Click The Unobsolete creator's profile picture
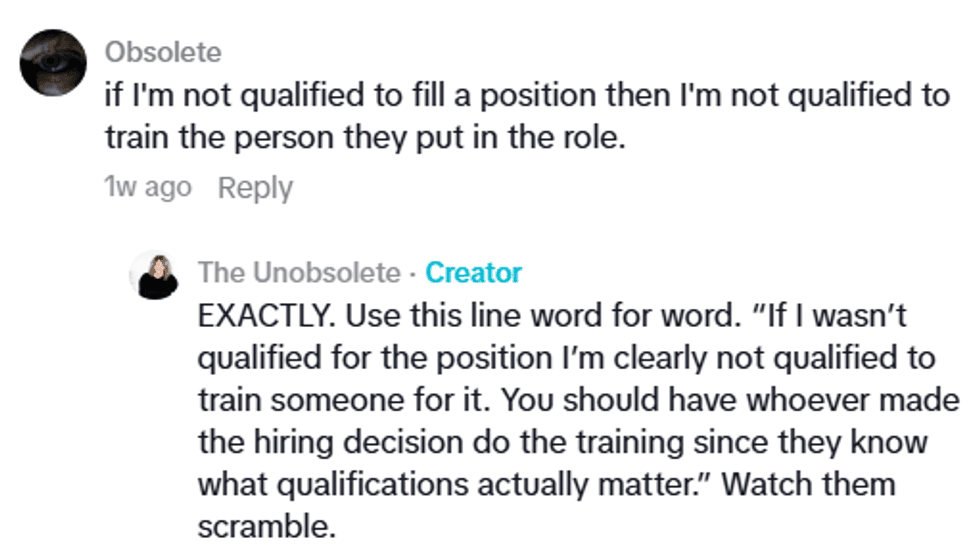The image size is (980, 558). (154, 275)
